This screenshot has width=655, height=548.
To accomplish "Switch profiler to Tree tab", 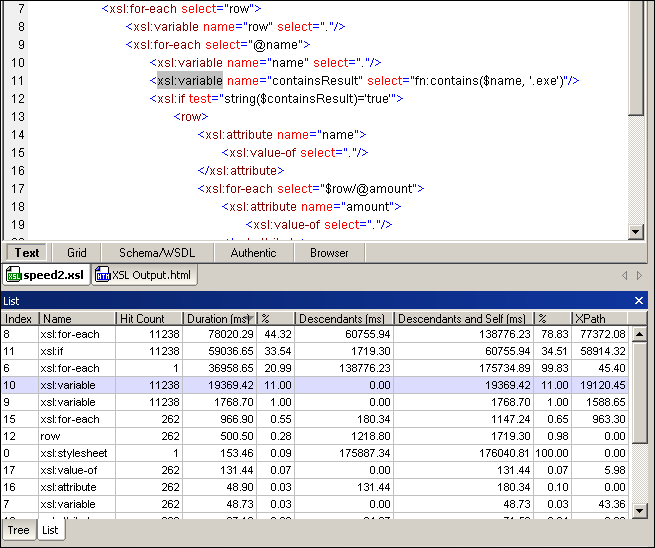I will pos(18,530).
